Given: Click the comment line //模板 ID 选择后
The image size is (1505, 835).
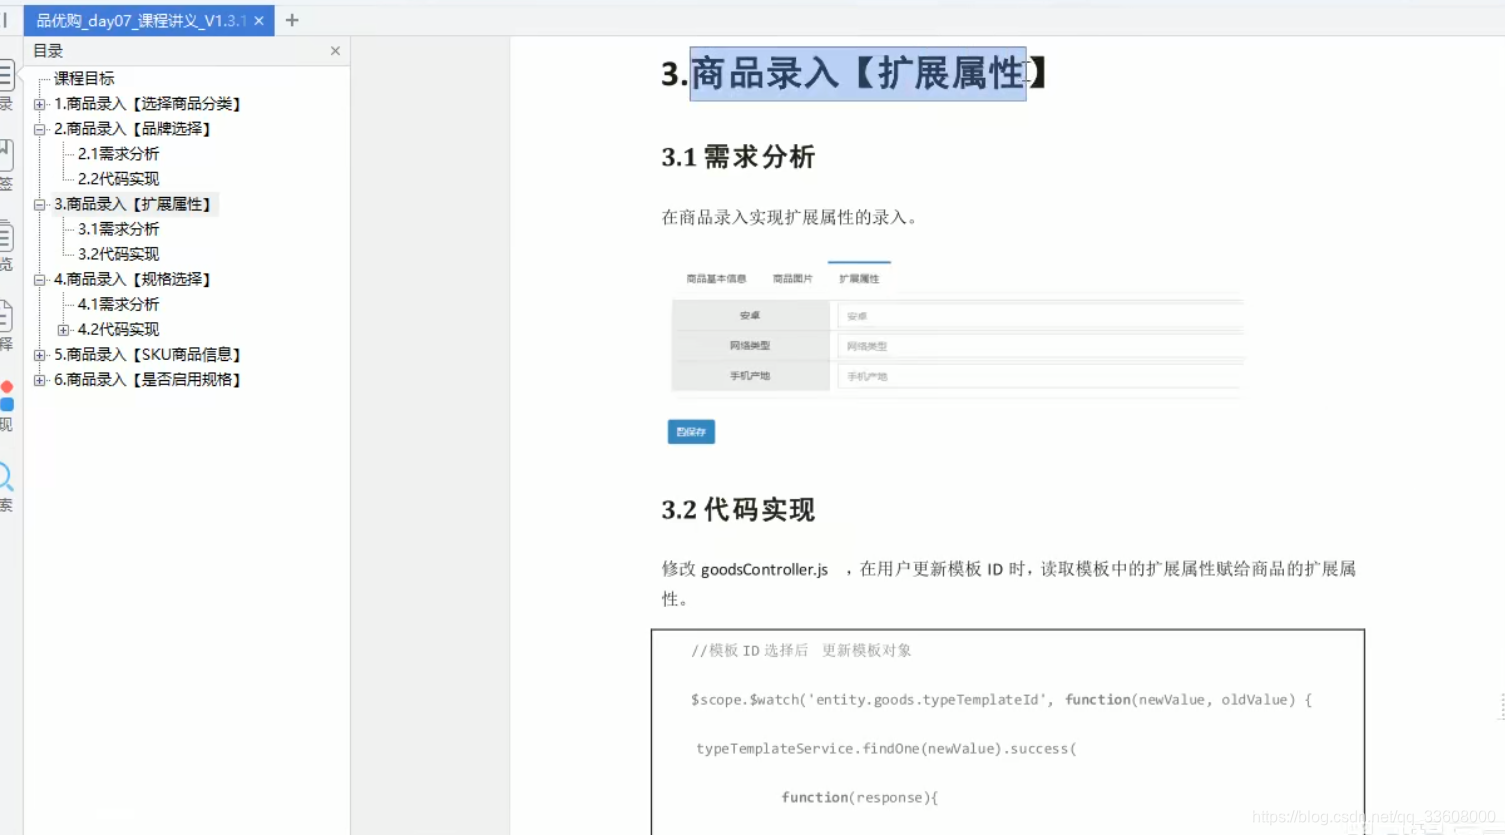Looking at the screenshot, I should coord(801,651).
